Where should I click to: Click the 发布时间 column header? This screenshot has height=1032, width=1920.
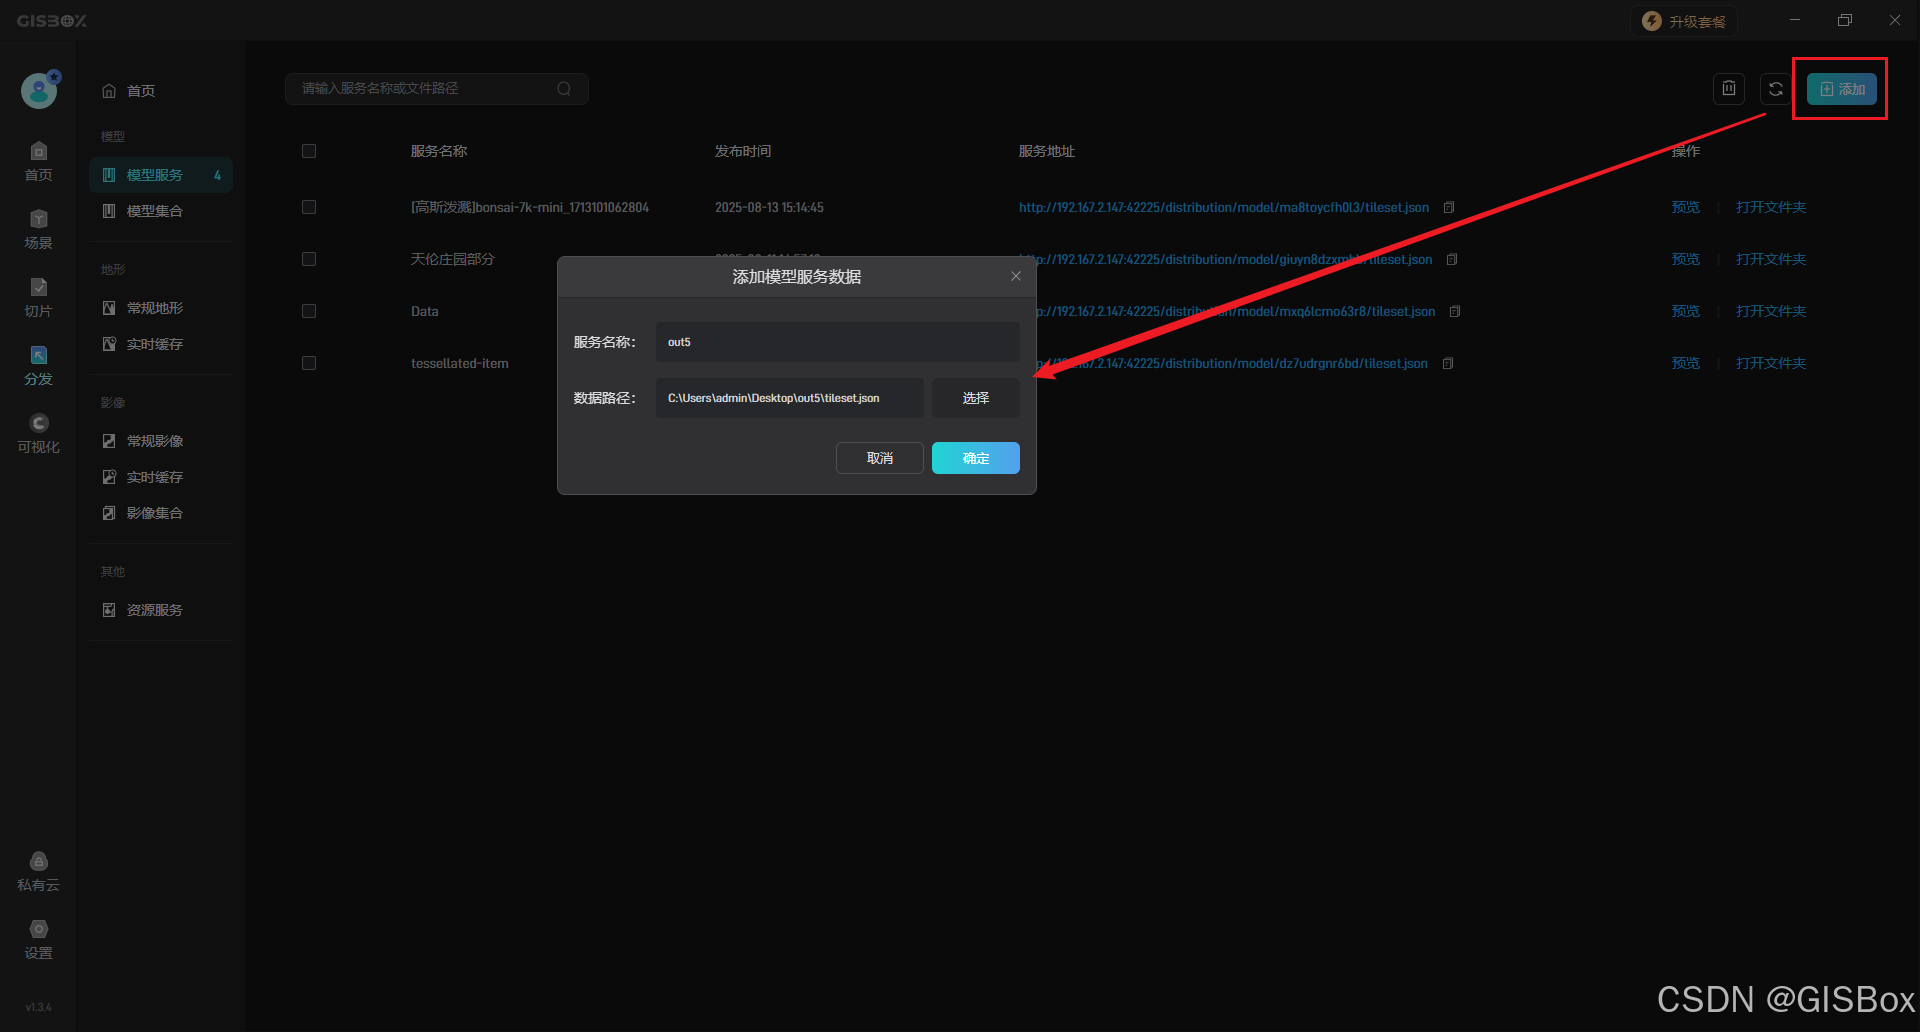pos(743,151)
